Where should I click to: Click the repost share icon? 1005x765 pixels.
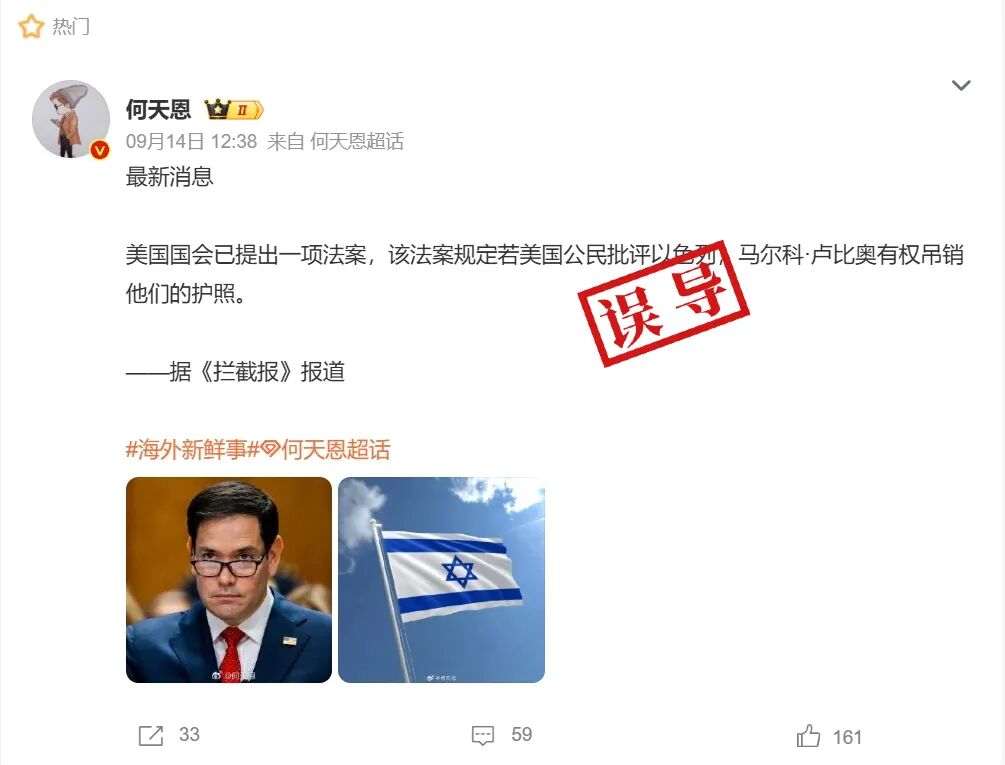[x=151, y=736]
